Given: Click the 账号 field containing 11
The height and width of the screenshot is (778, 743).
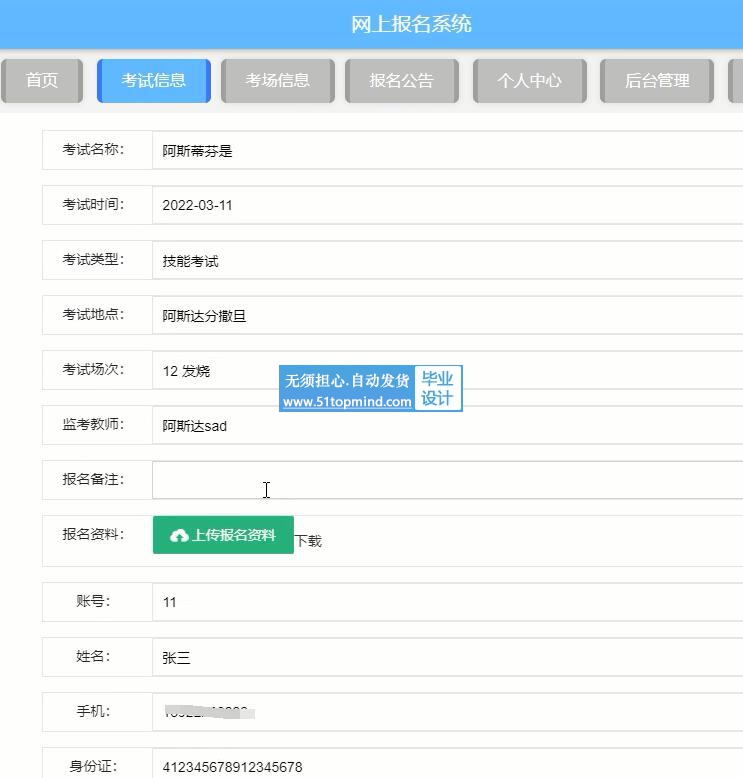Looking at the screenshot, I should [447, 602].
